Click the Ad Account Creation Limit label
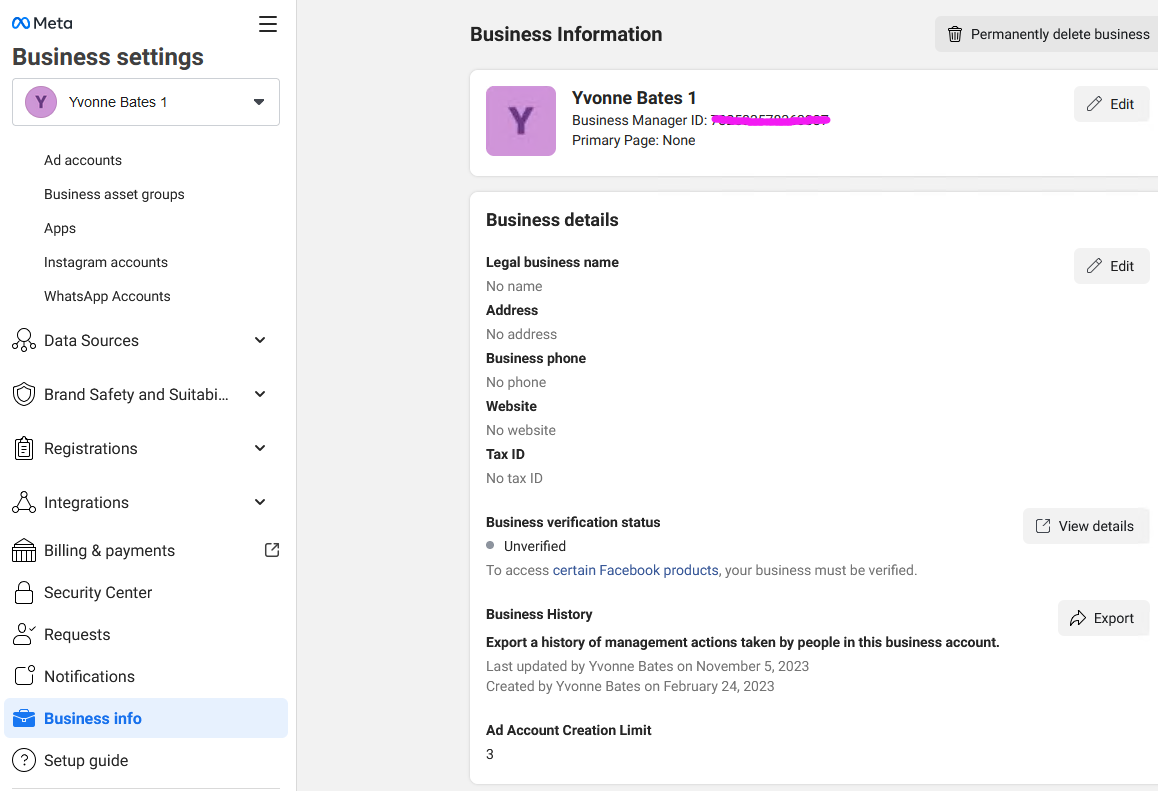The width and height of the screenshot is (1158, 791). tap(569, 730)
